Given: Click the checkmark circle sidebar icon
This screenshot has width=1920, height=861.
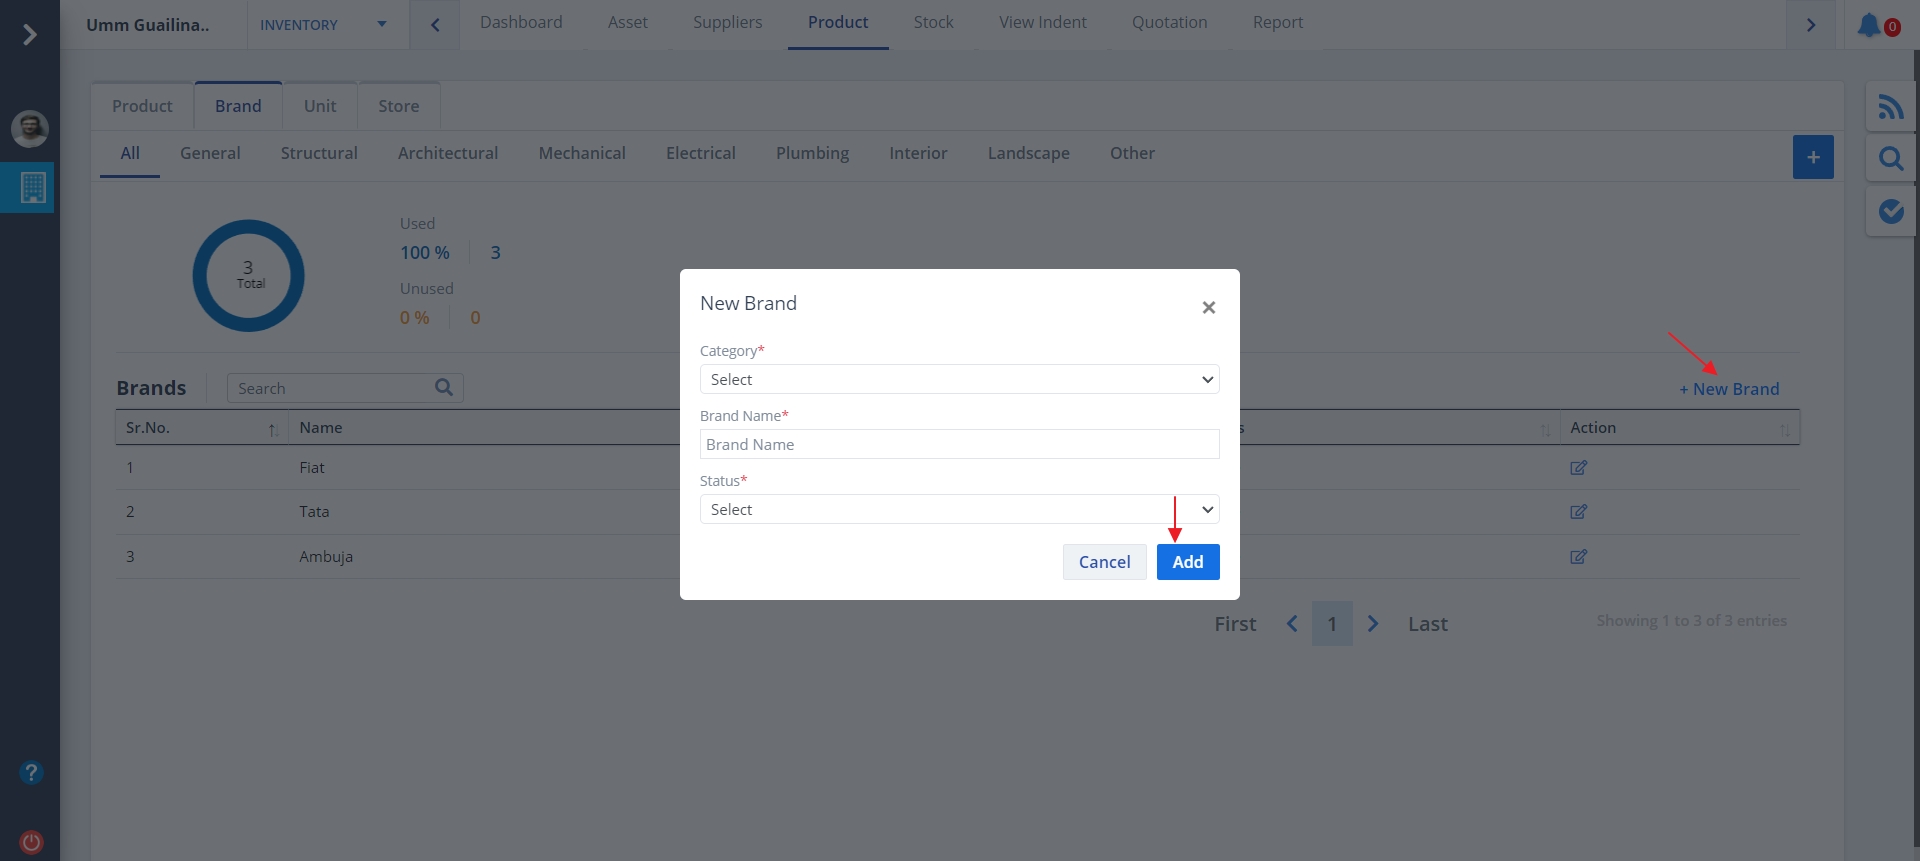Looking at the screenshot, I should [1890, 211].
